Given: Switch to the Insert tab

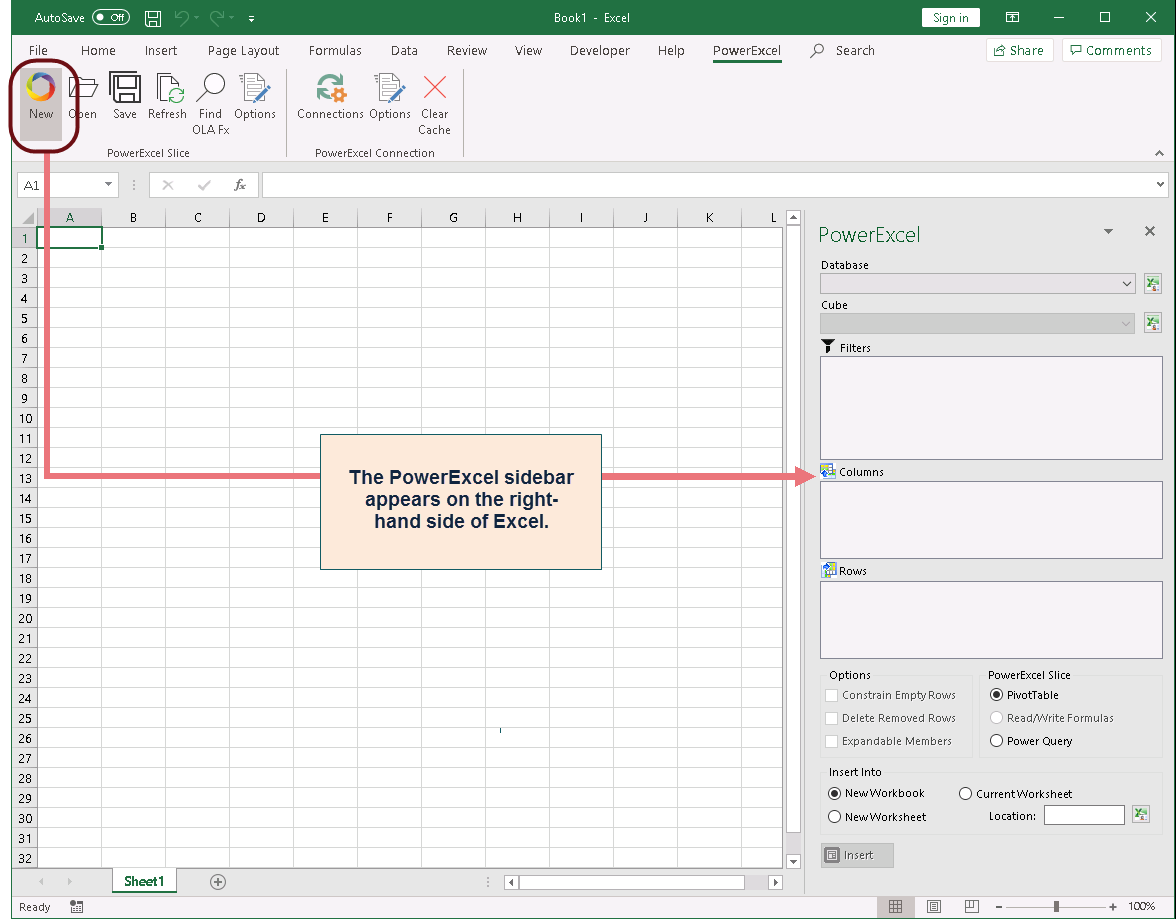Looking at the screenshot, I should coord(160,50).
